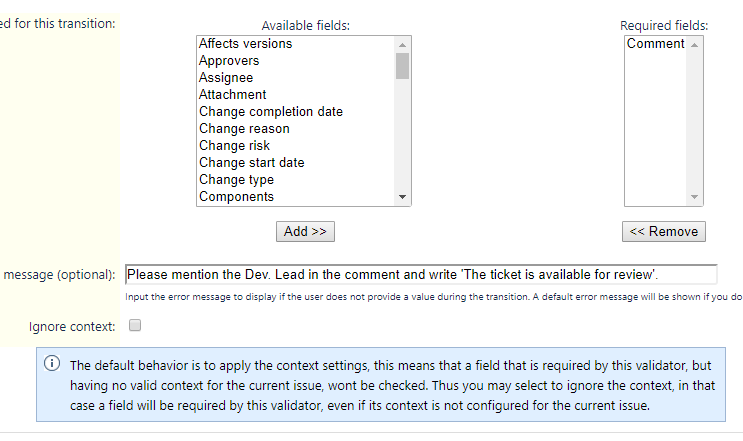This screenshot has width=743, height=441.
Task: Click the Required fields scroll down arrow
Action: pyautogui.click(x=694, y=197)
